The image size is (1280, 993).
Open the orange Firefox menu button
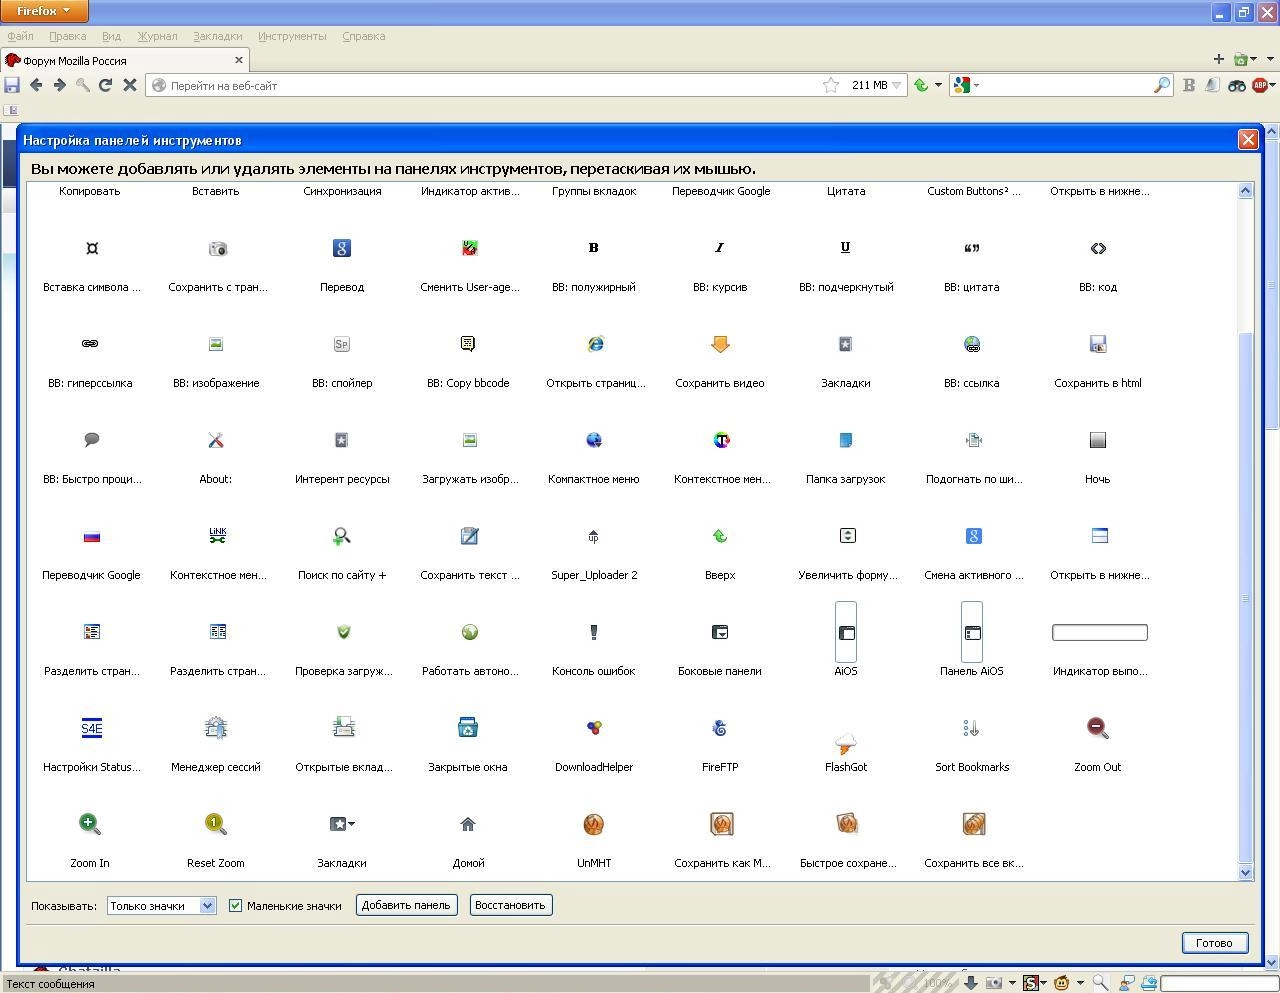(x=44, y=11)
